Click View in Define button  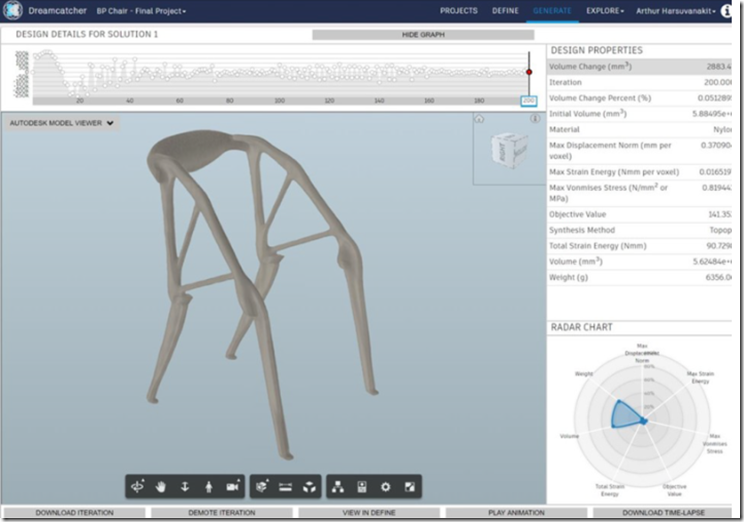[x=369, y=513]
